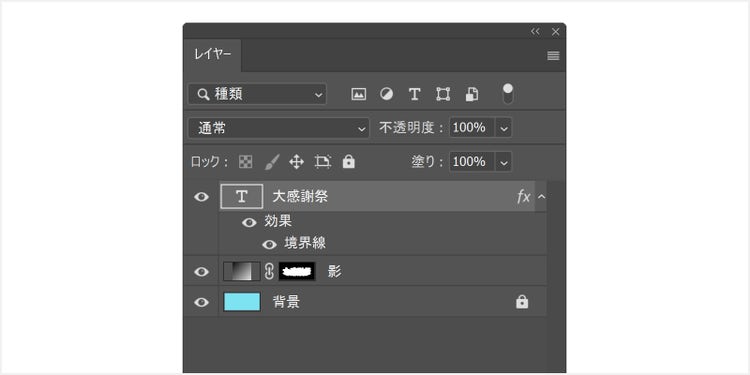Collapse the panel with double-arrow icon
This screenshot has width=750, height=375.
pyautogui.click(x=535, y=32)
